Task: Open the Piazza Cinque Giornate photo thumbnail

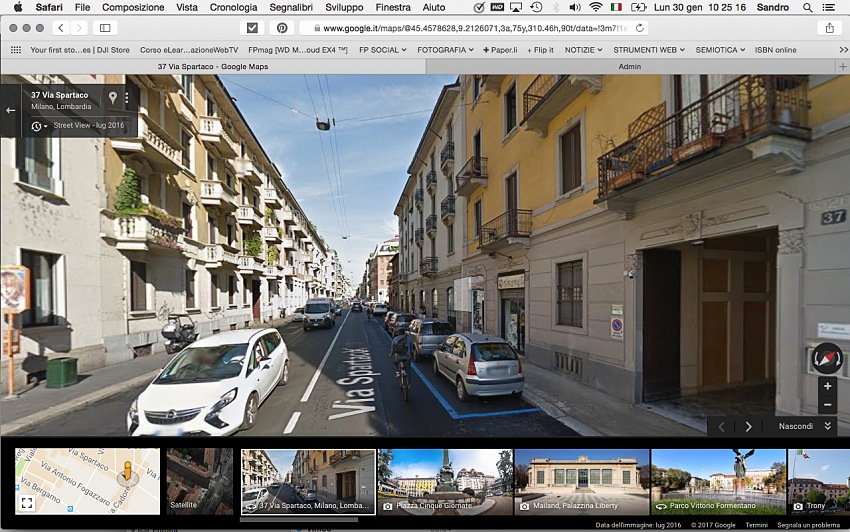Action: (445, 482)
